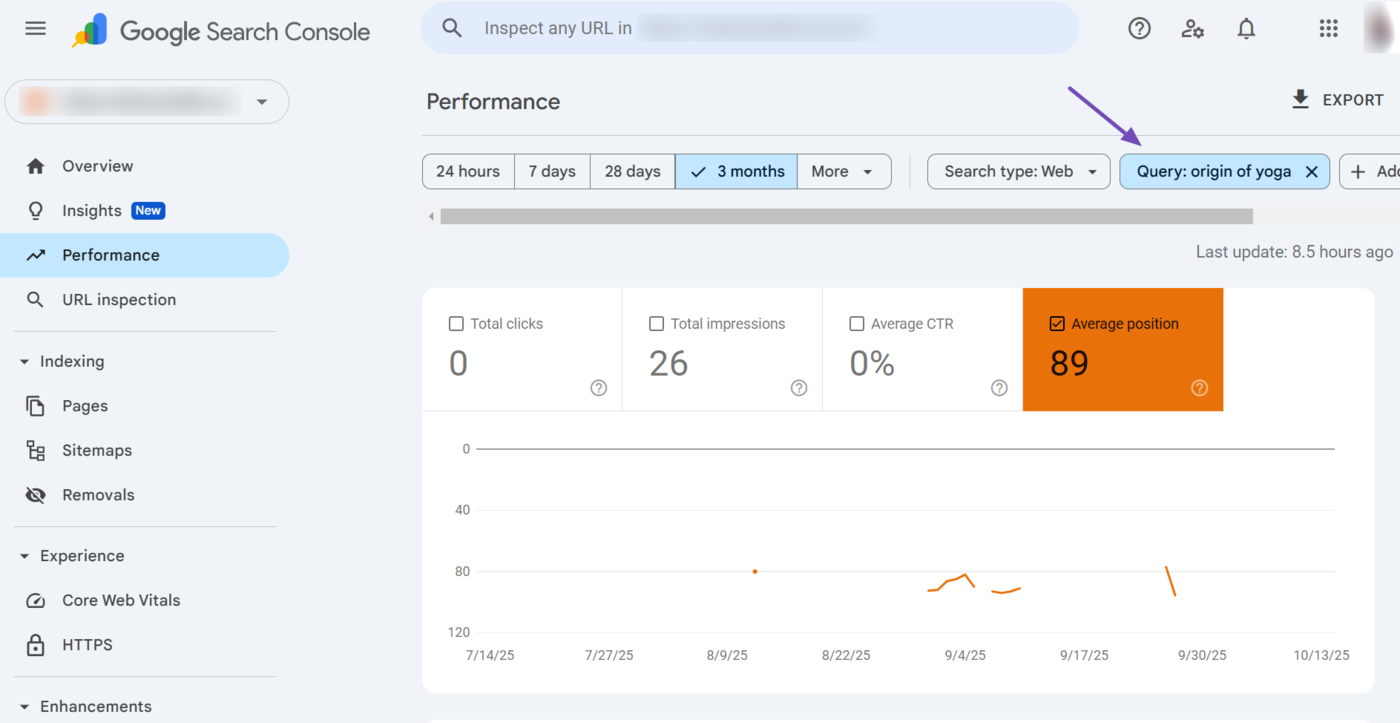The height and width of the screenshot is (723, 1400).
Task: Click the help icon on Average position card
Action: click(x=1199, y=388)
